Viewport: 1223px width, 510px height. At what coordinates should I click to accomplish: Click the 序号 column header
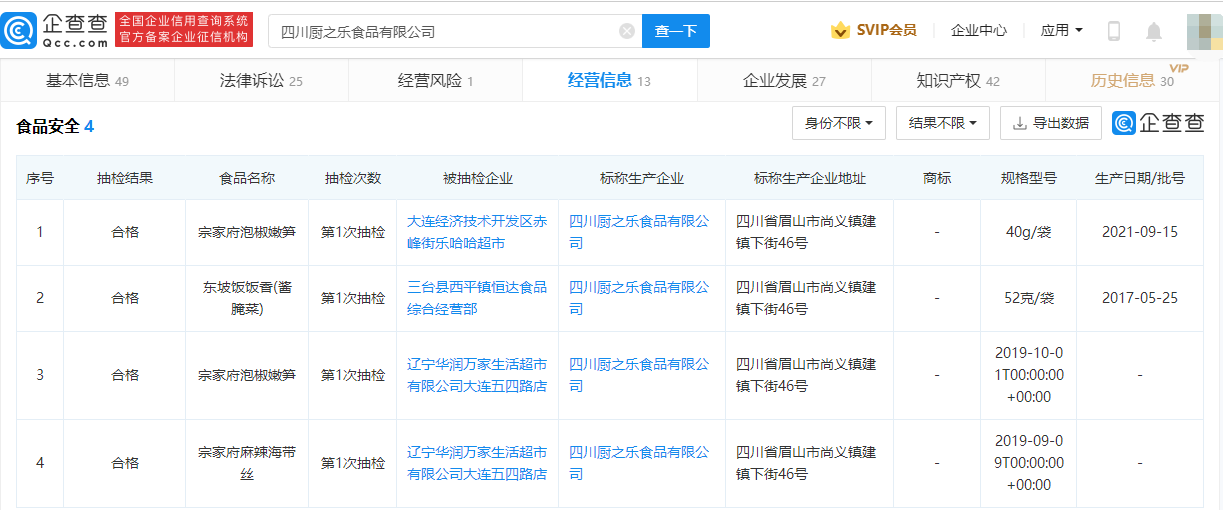point(40,178)
